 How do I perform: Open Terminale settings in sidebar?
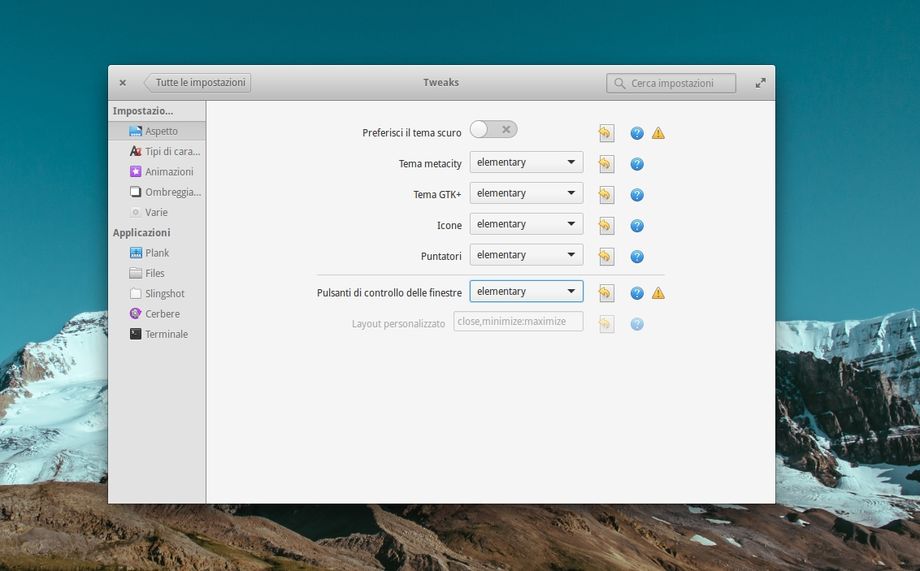(165, 334)
